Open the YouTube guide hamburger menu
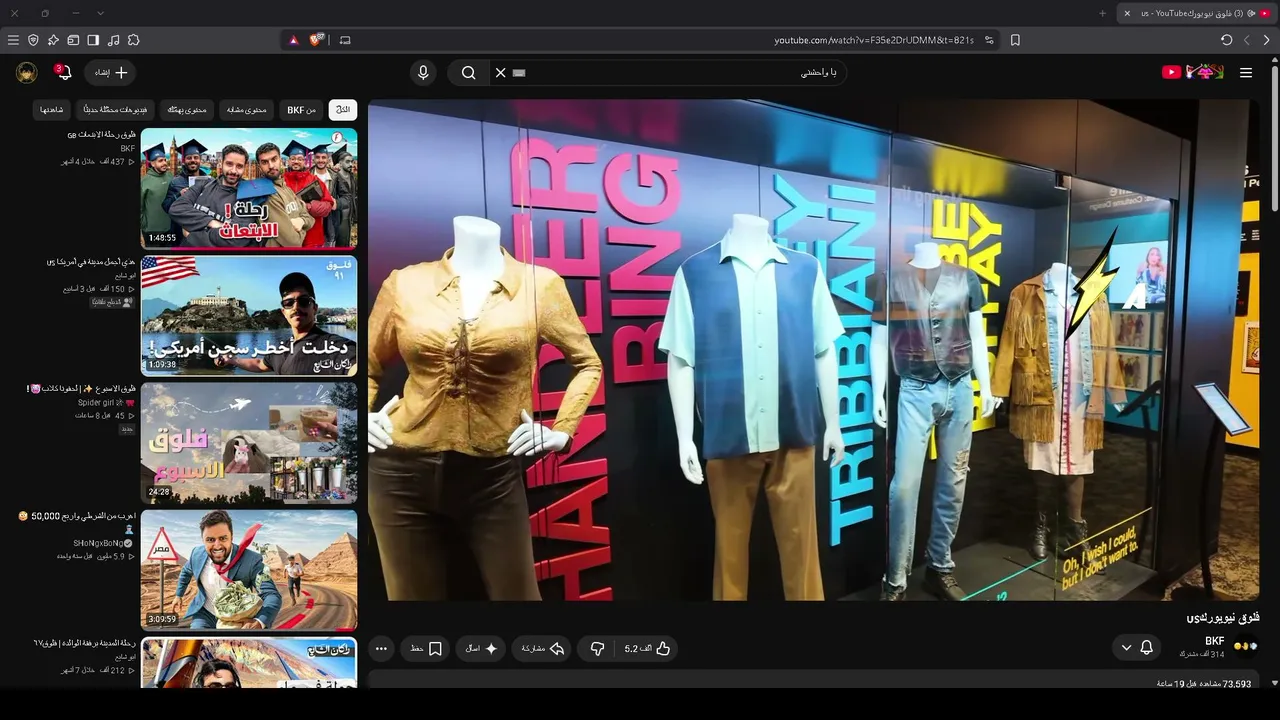The height and width of the screenshot is (720, 1280). point(1246,72)
